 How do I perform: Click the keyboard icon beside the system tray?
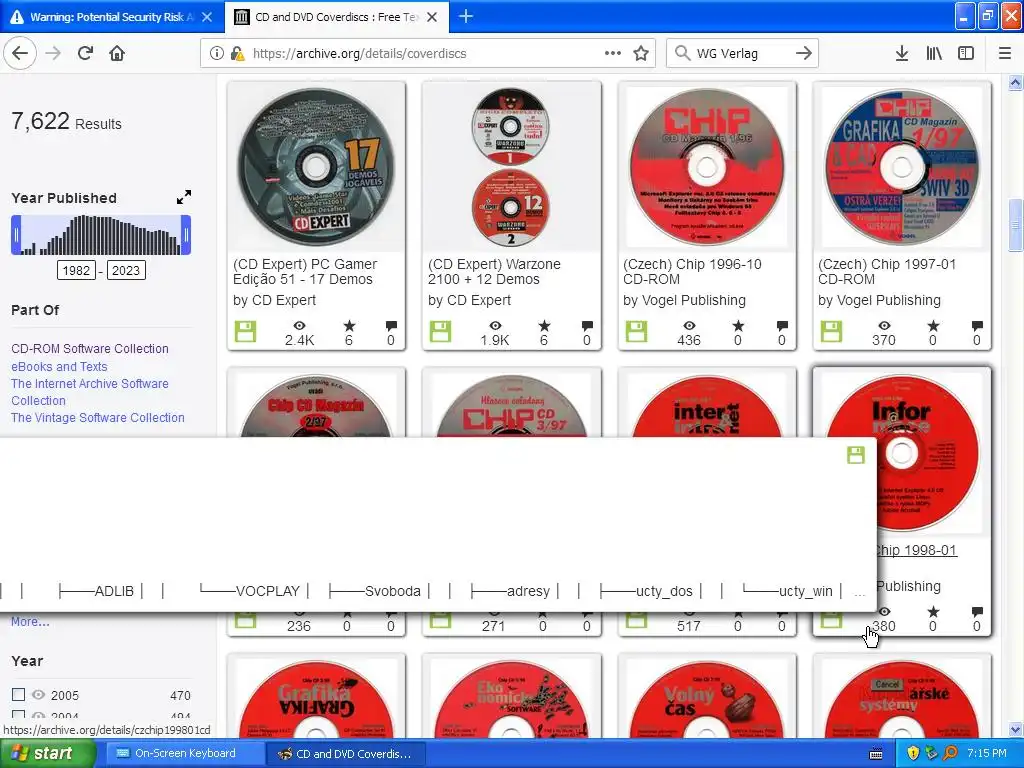876,754
